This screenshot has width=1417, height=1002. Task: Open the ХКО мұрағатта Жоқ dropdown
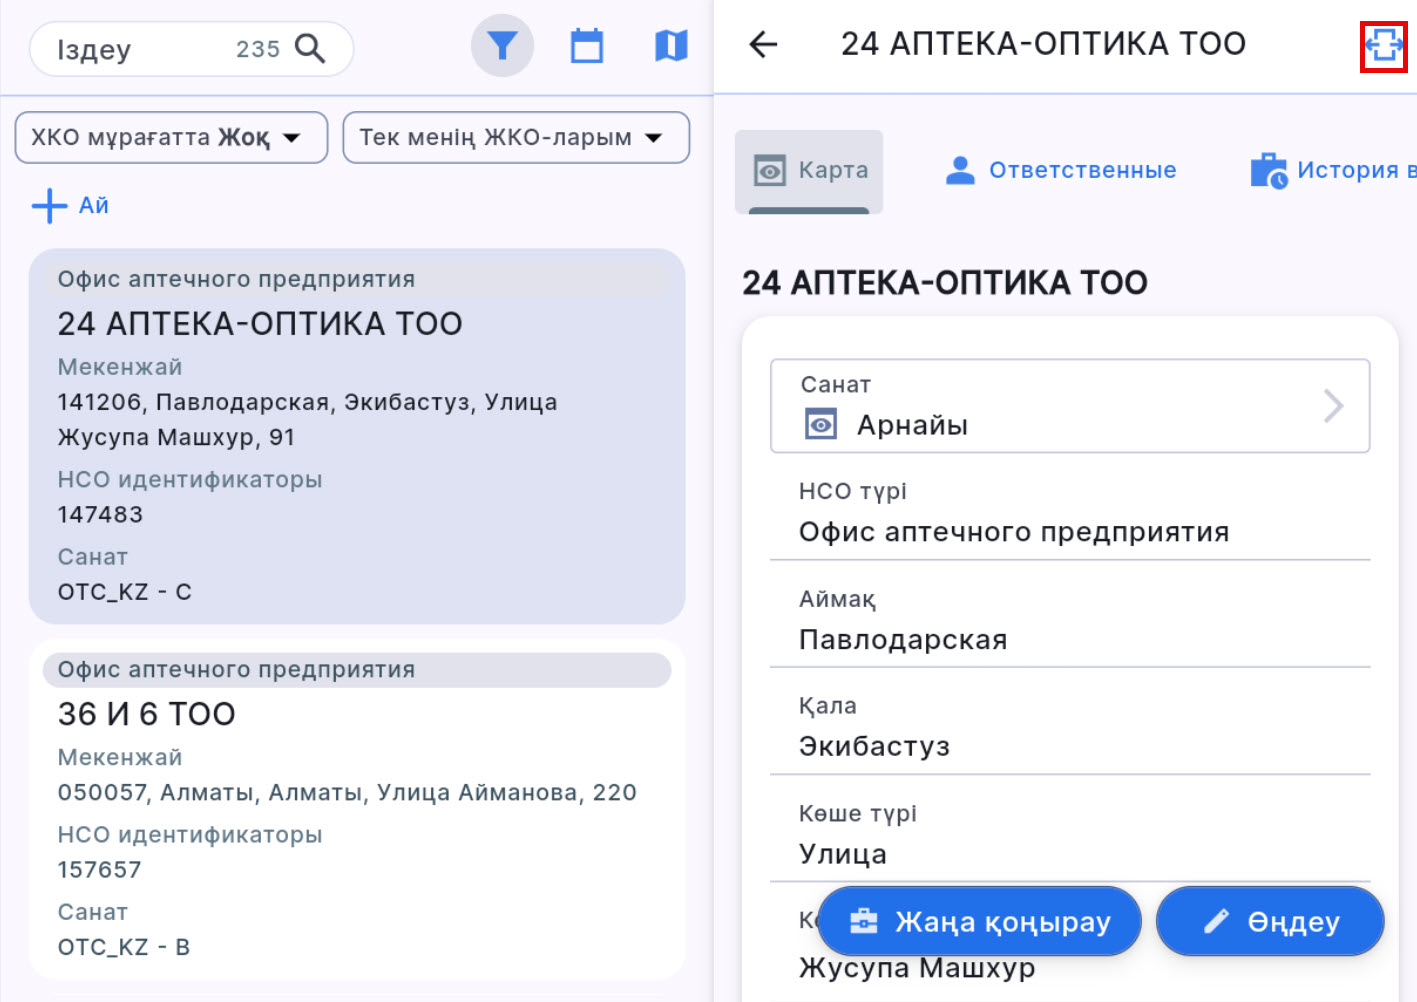click(171, 137)
